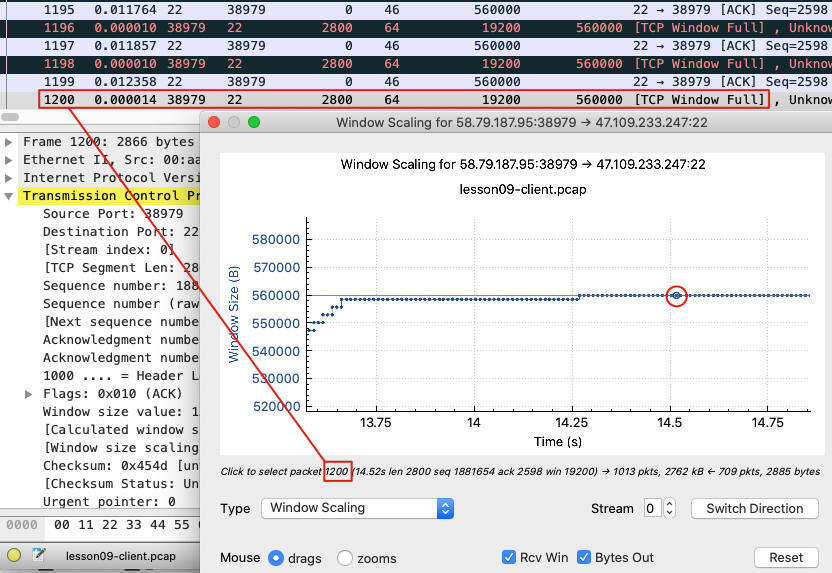The width and height of the screenshot is (832, 573).
Task: Collapse the Transmission Control Protocol section
Action: click(10, 196)
